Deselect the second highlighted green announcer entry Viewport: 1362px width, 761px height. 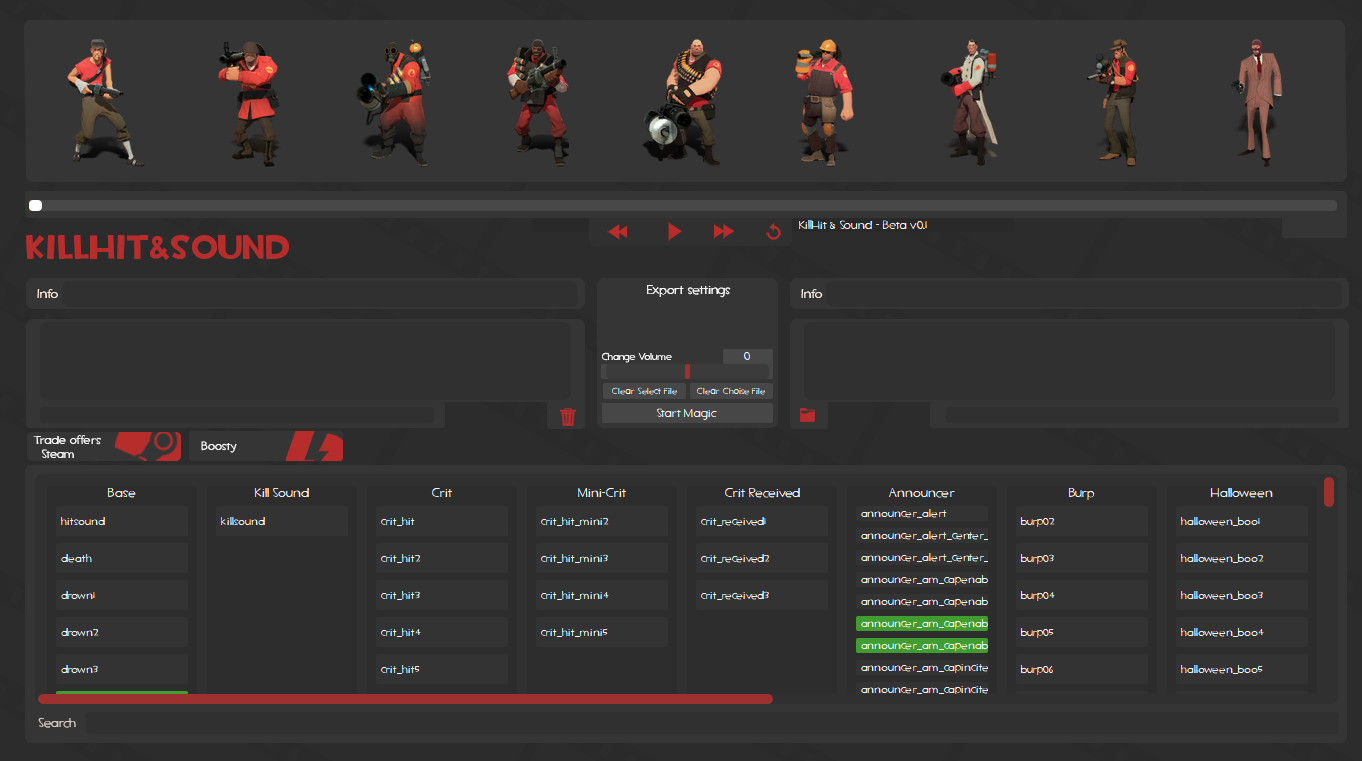pos(921,645)
